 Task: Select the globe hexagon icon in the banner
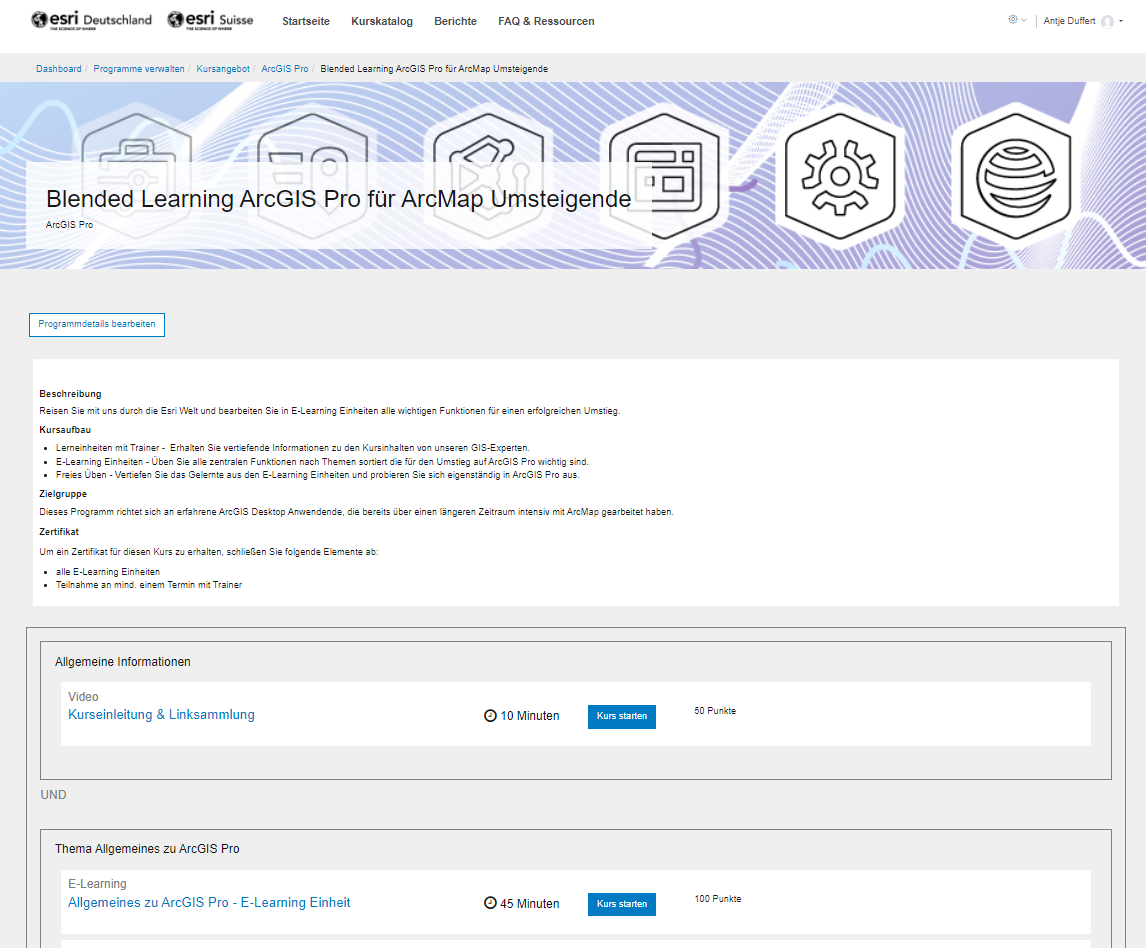(x=1016, y=175)
